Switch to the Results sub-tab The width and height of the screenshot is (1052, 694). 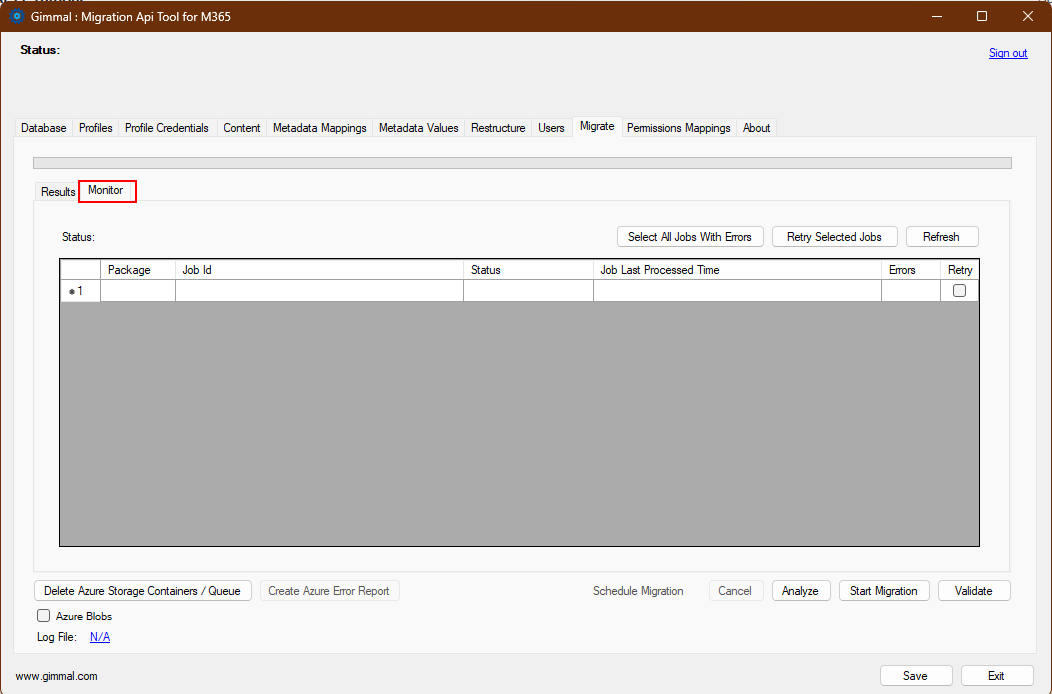[57, 191]
